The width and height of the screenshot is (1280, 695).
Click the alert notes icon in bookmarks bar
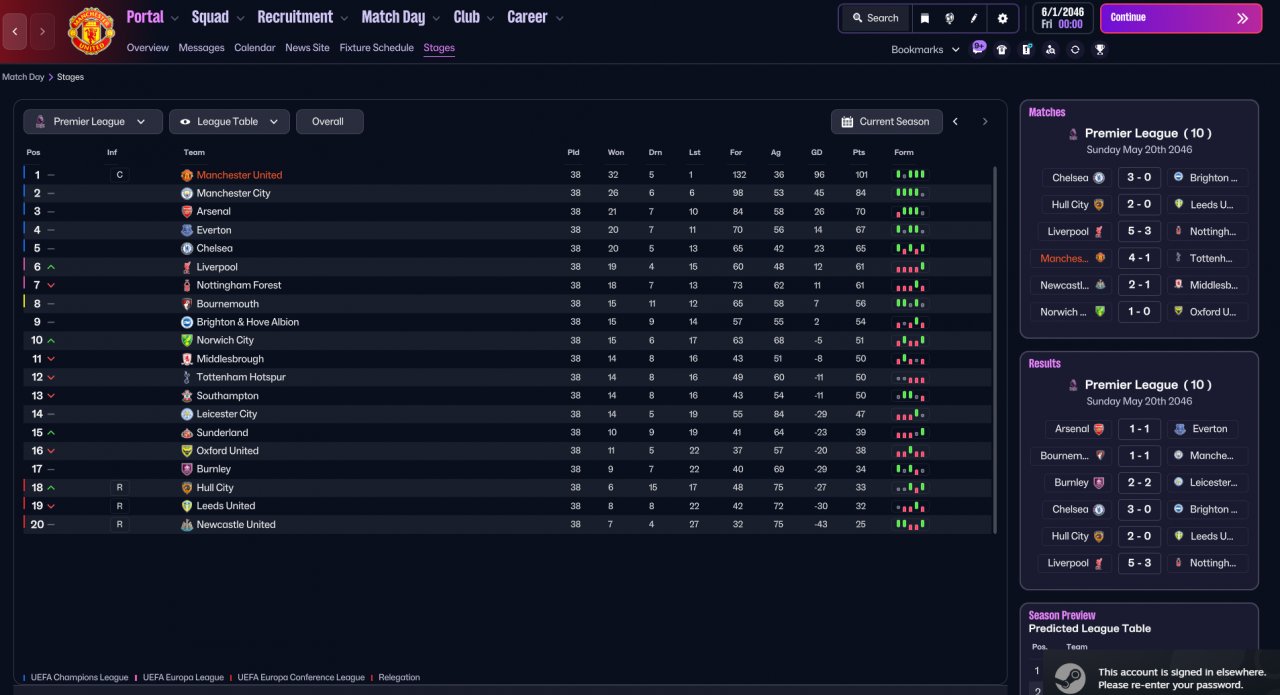tap(1026, 49)
